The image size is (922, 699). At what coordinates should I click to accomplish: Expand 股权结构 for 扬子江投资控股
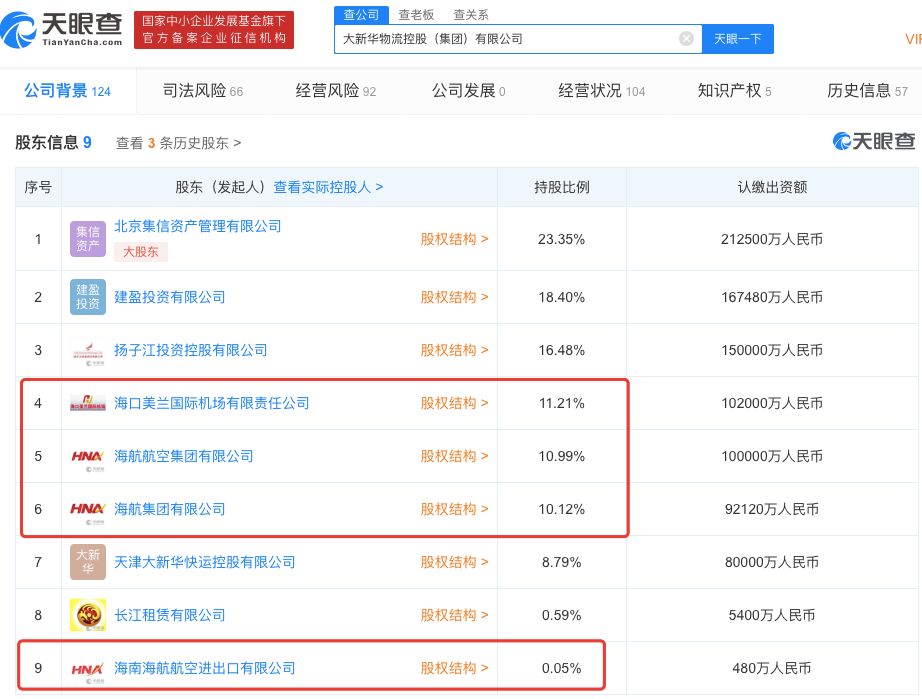tap(455, 350)
